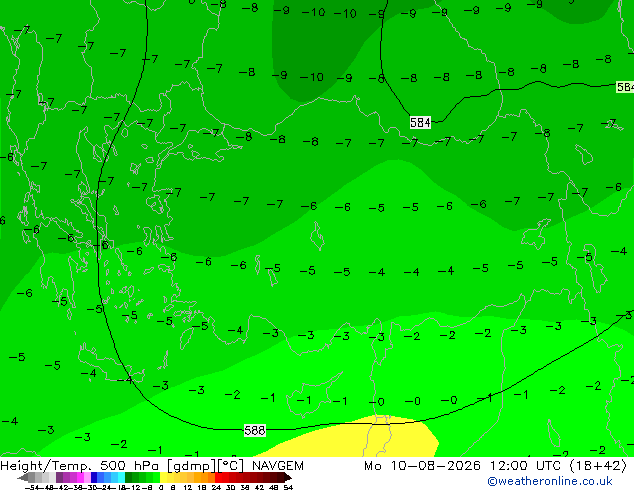634x490 pixels.
Task: Select the 'Height/Temp.' title text
Action: pyautogui.click(x=46, y=466)
